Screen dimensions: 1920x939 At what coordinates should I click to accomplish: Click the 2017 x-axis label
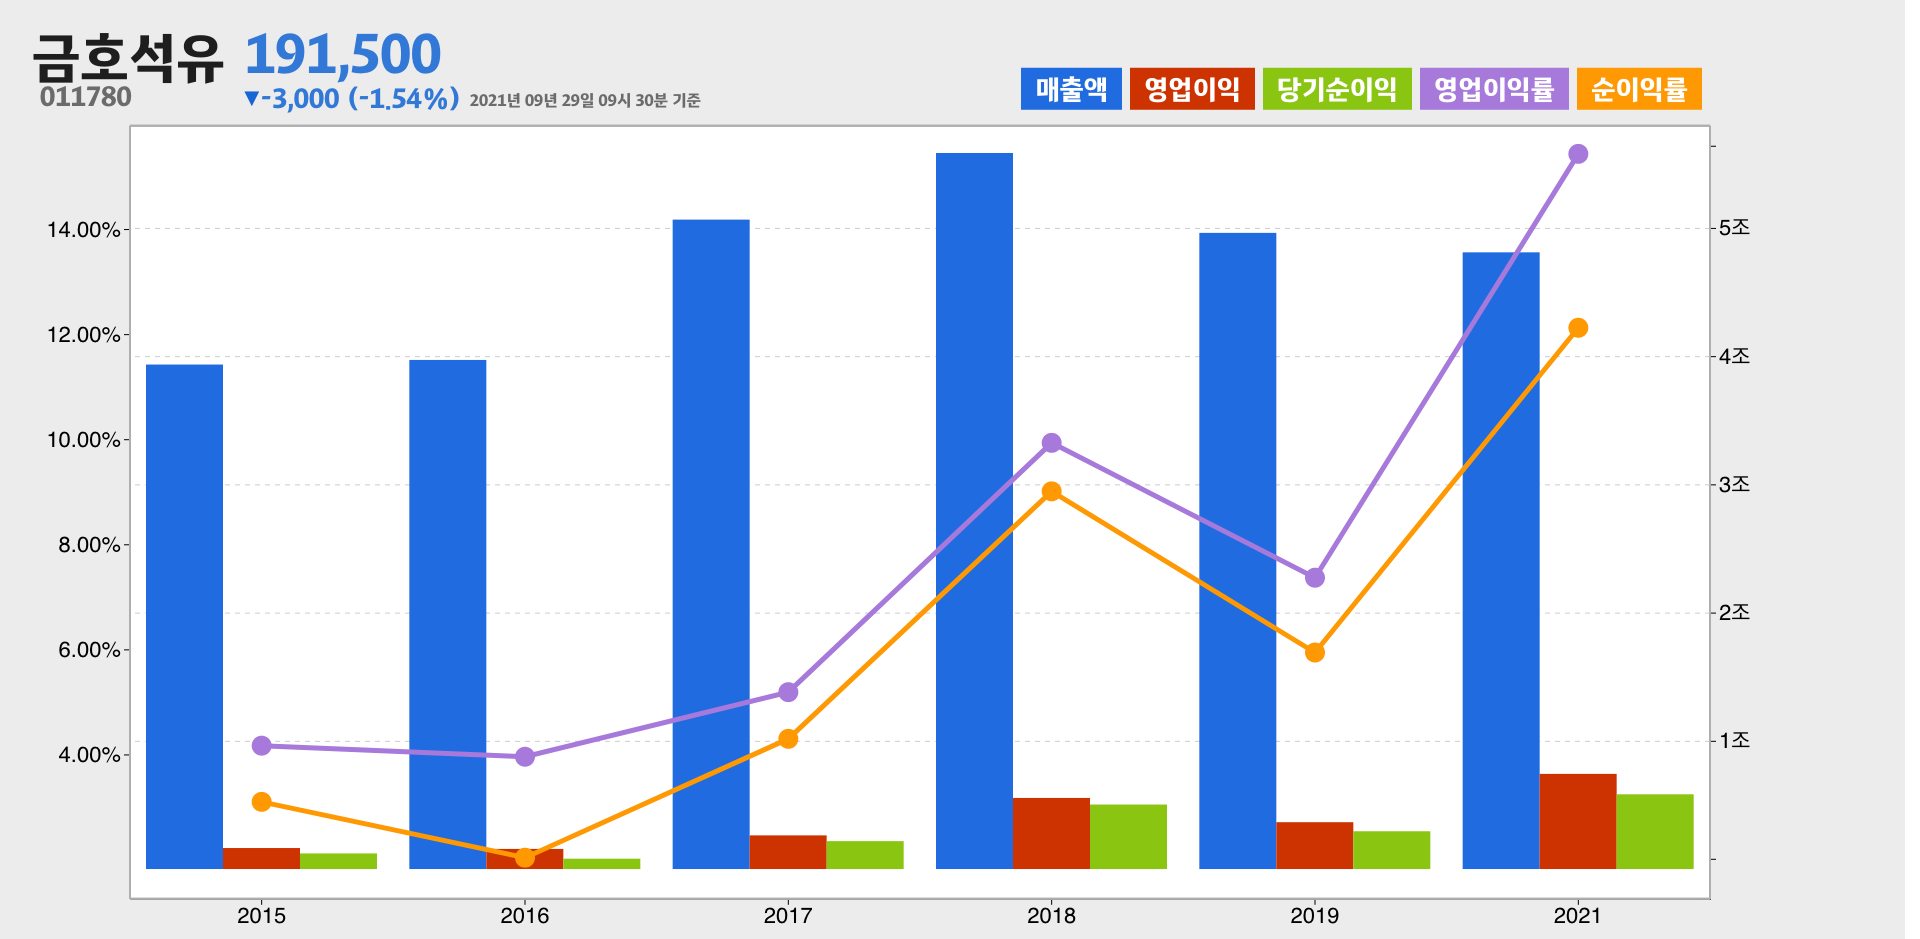click(x=788, y=916)
